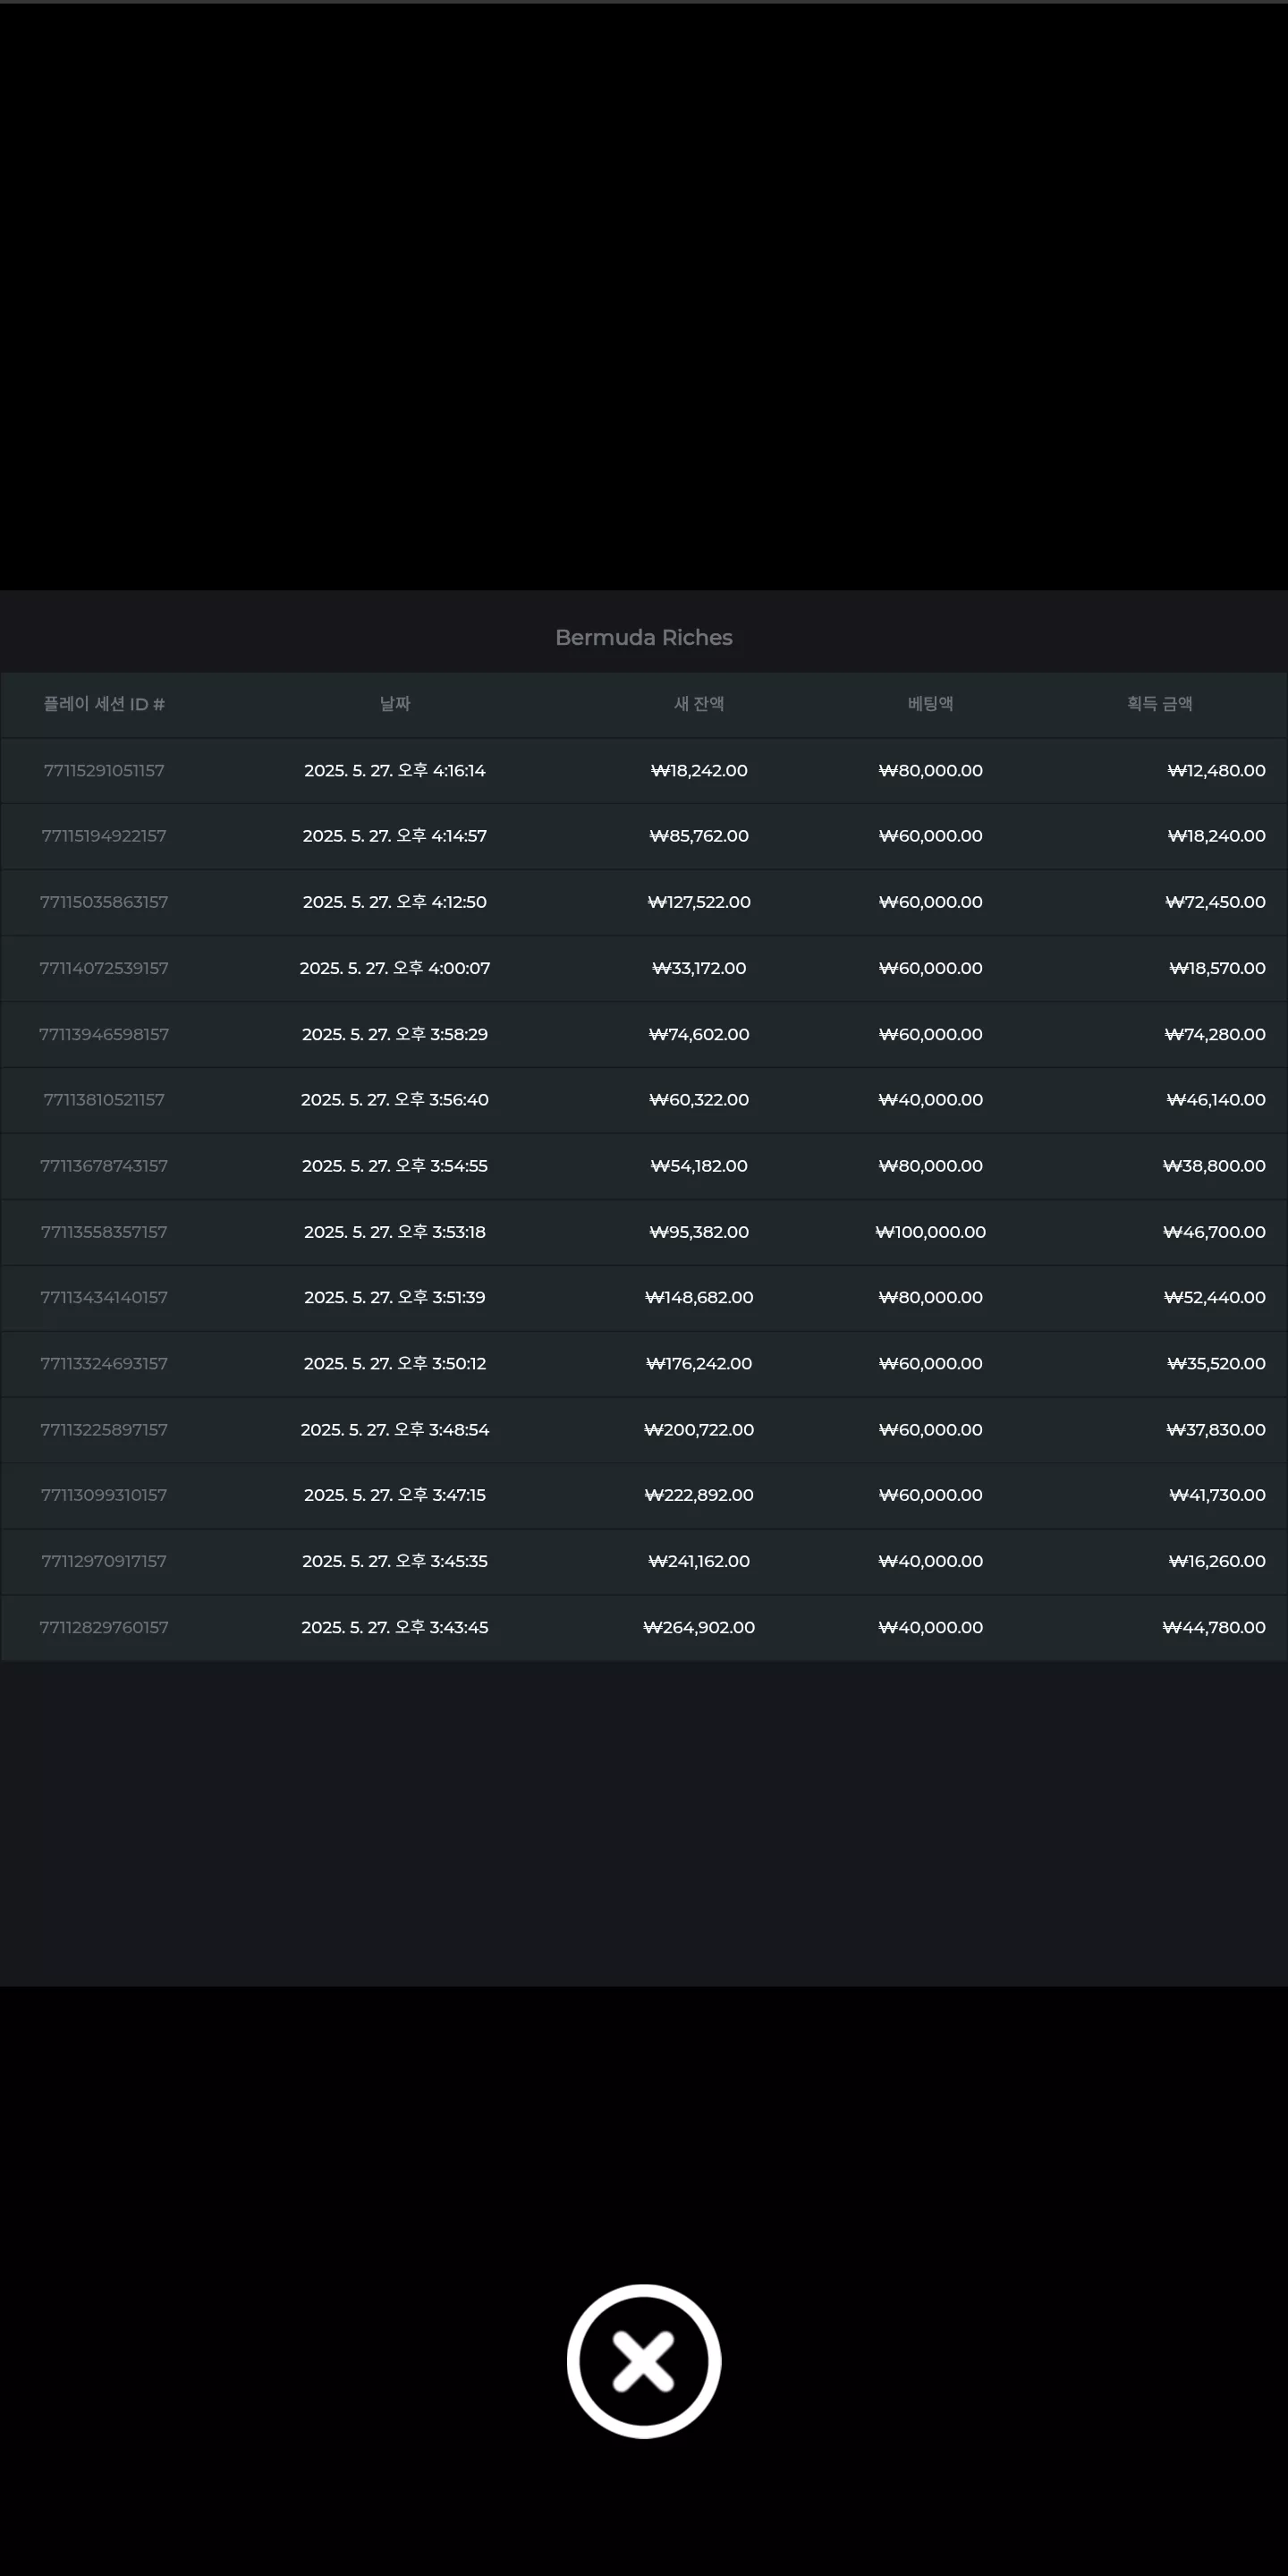Screen dimensions: 1288x2576
Task: Open session 77113678743157
Action: [104, 1166]
